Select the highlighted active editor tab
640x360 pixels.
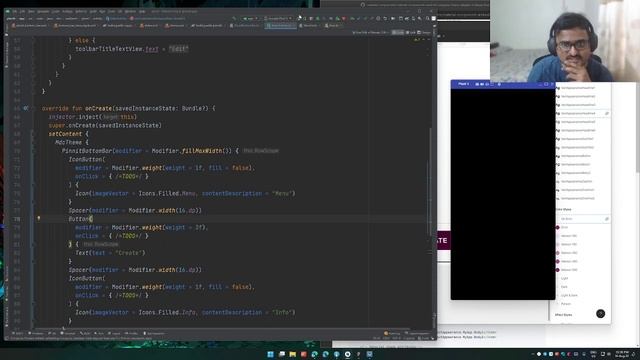(x=282, y=25)
